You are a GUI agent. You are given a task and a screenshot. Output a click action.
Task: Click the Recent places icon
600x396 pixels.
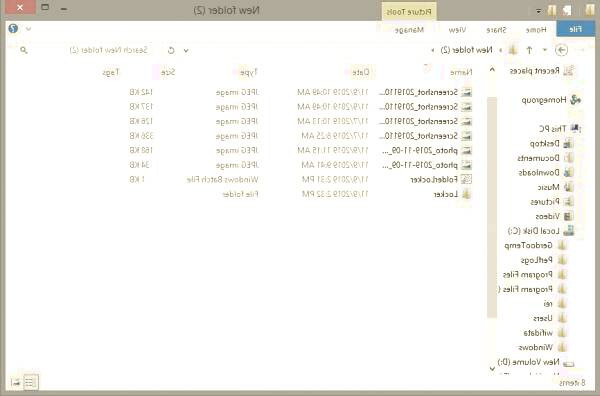tap(569, 71)
